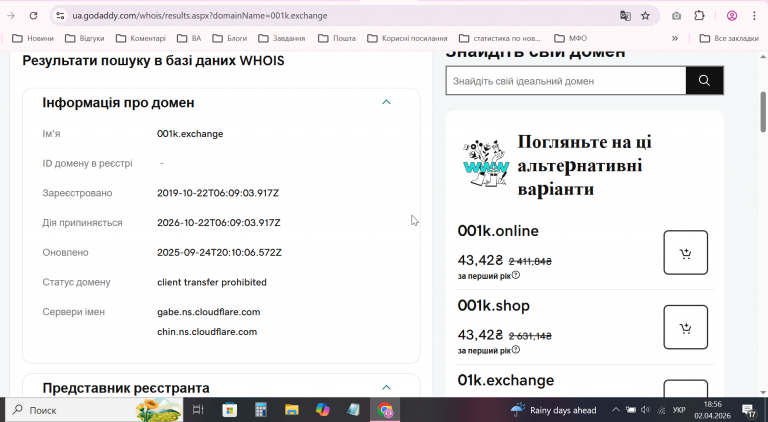The width and height of the screenshot is (768, 422).
Task: Click the taskbar clock and date
Action: [x=712, y=410]
